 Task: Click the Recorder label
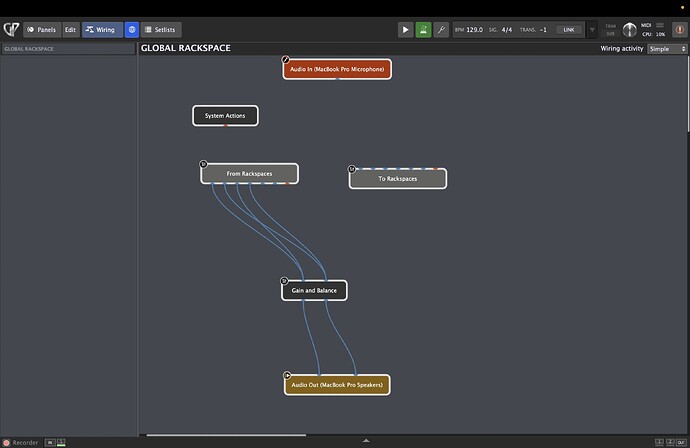pyautogui.click(x=25, y=443)
